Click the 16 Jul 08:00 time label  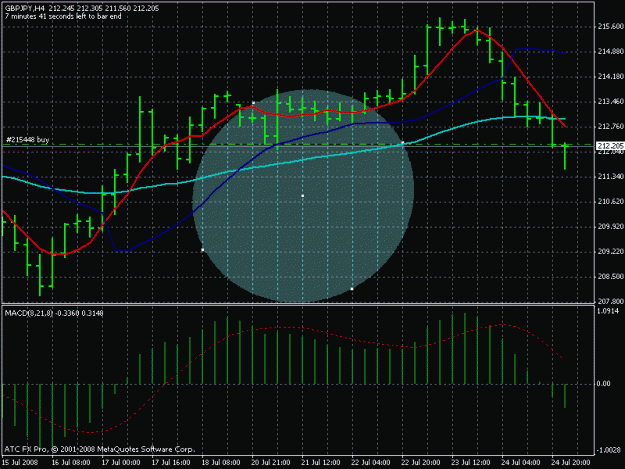tap(71, 463)
